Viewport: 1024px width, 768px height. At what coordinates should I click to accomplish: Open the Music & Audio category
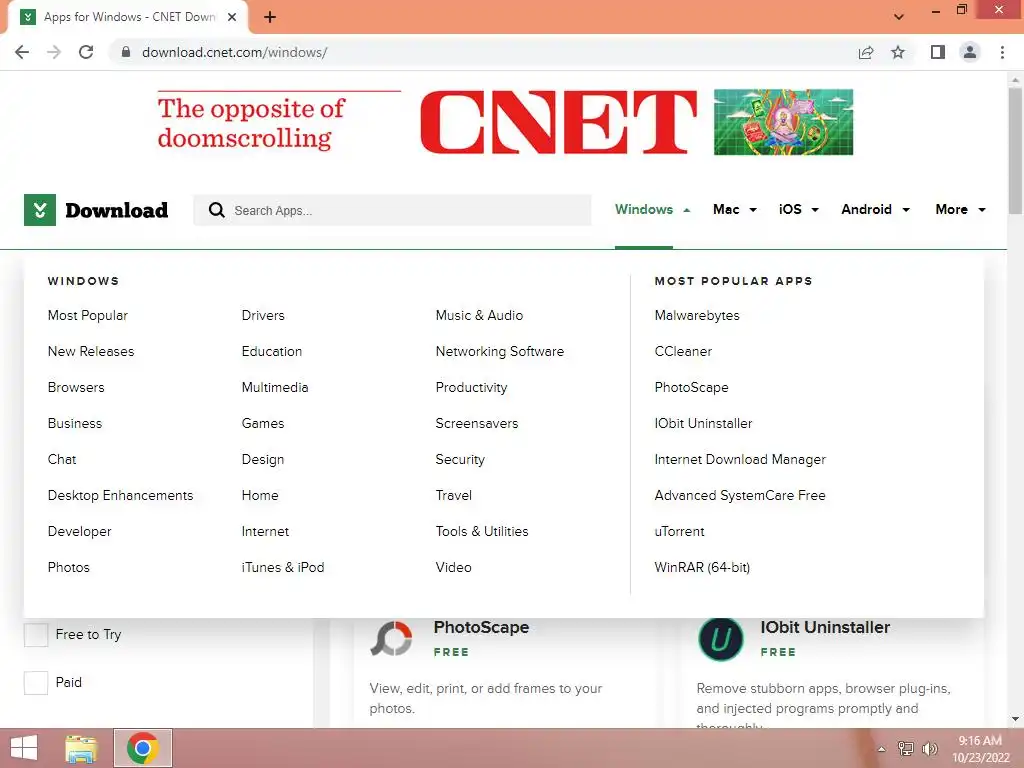coord(479,315)
